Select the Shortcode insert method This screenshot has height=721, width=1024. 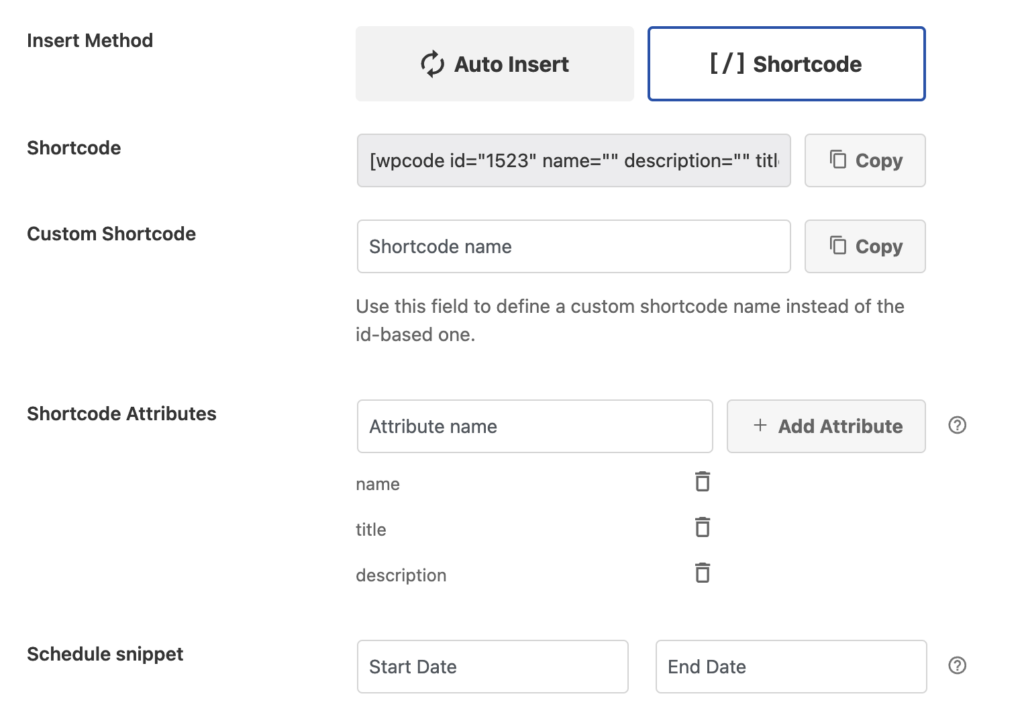786,64
